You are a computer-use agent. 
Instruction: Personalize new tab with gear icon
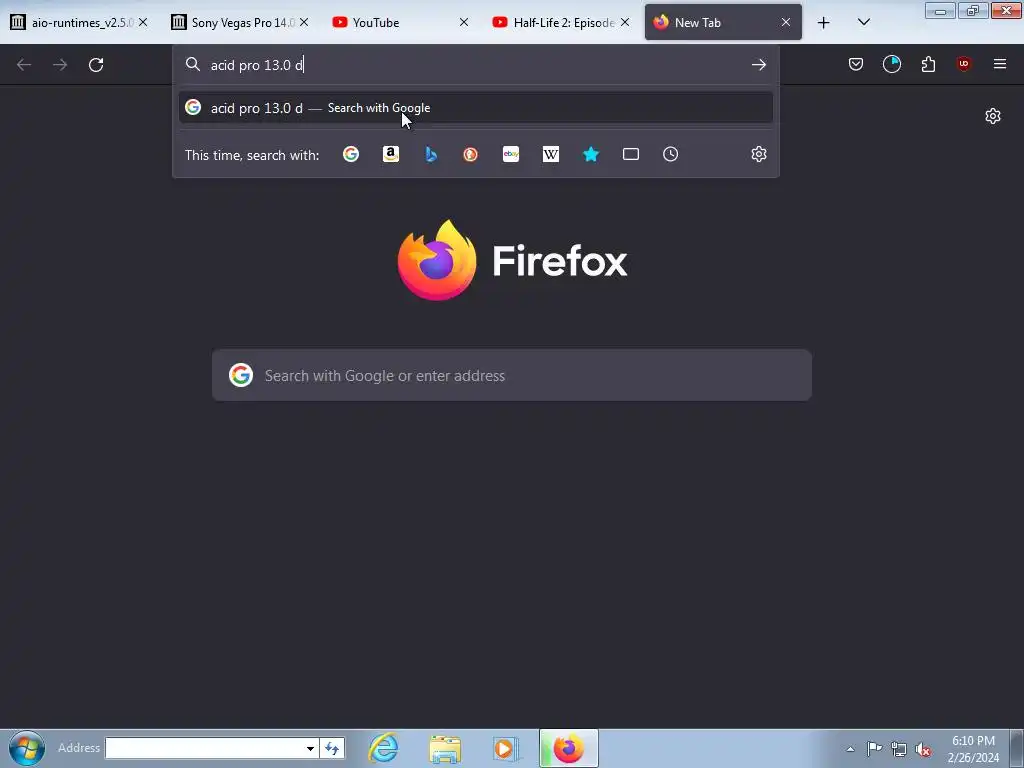[x=993, y=116]
